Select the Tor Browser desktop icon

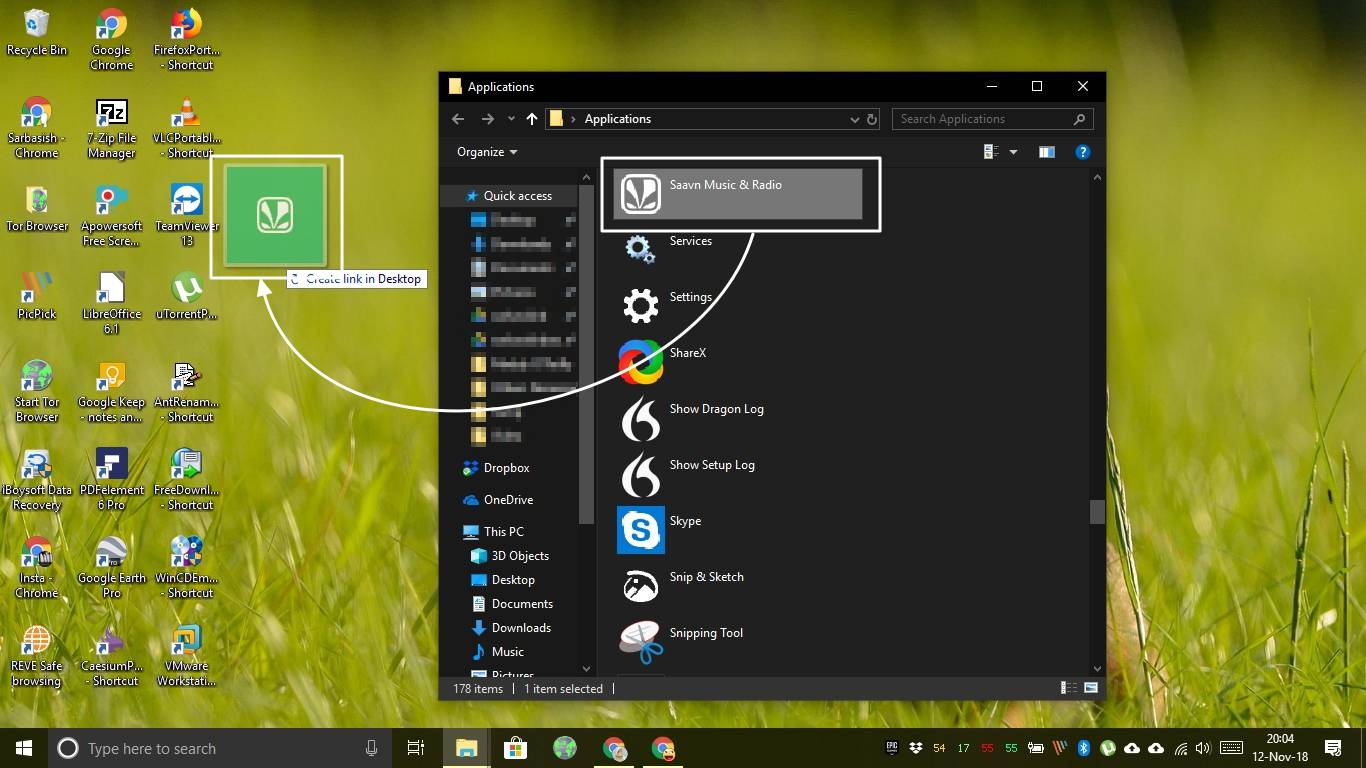[37, 209]
